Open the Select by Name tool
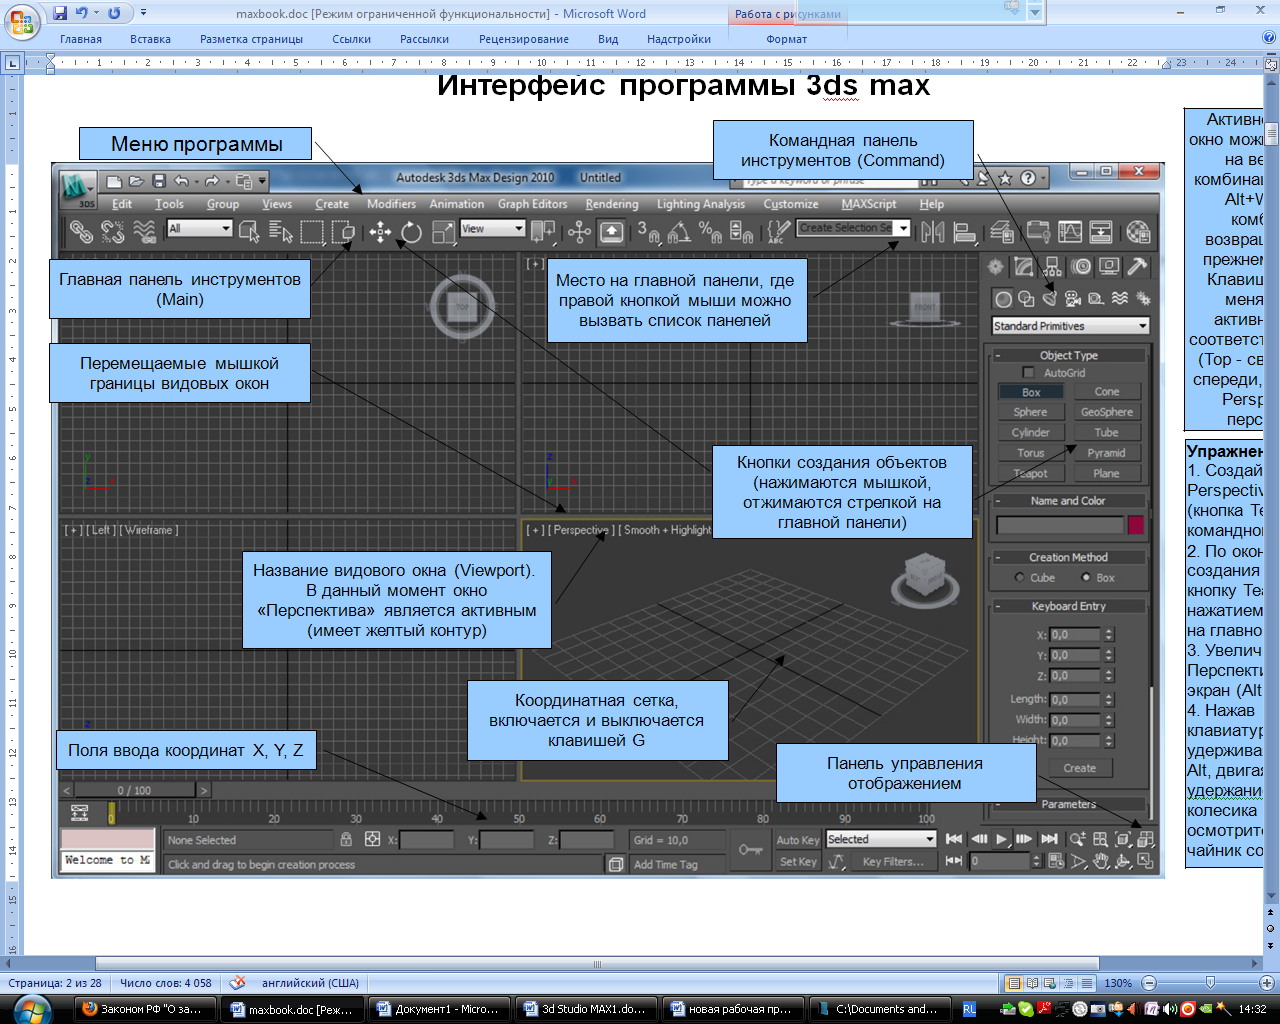The image size is (1280, 1024). (x=281, y=232)
